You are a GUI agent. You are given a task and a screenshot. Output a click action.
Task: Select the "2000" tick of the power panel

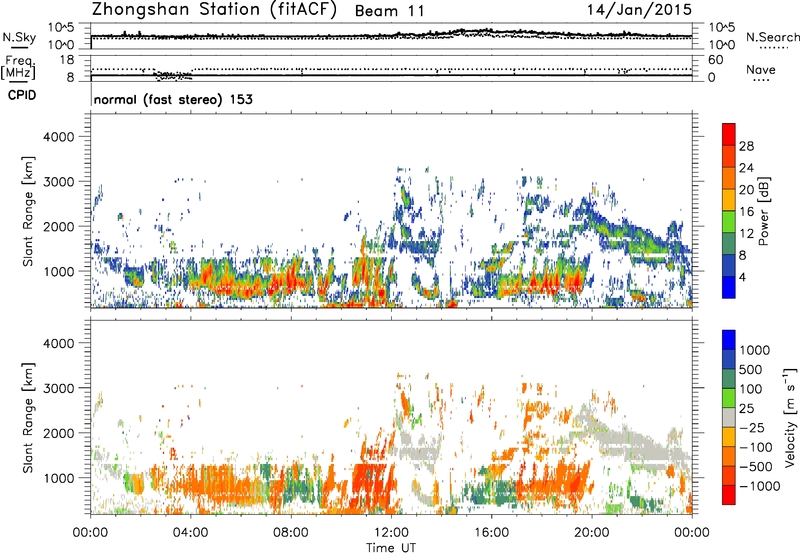pyautogui.click(x=58, y=226)
